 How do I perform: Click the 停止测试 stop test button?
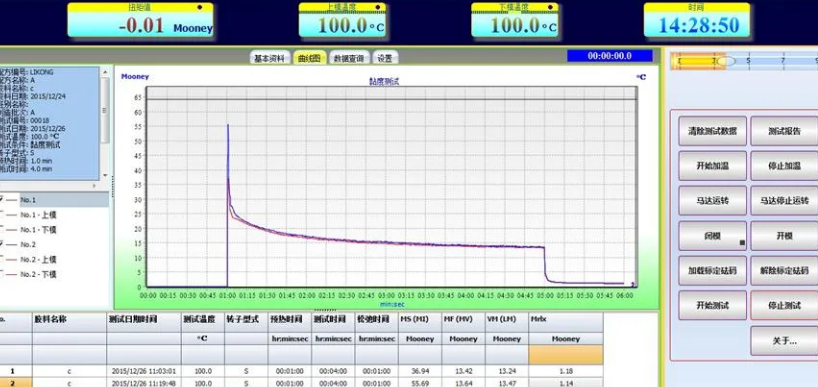[784, 305]
